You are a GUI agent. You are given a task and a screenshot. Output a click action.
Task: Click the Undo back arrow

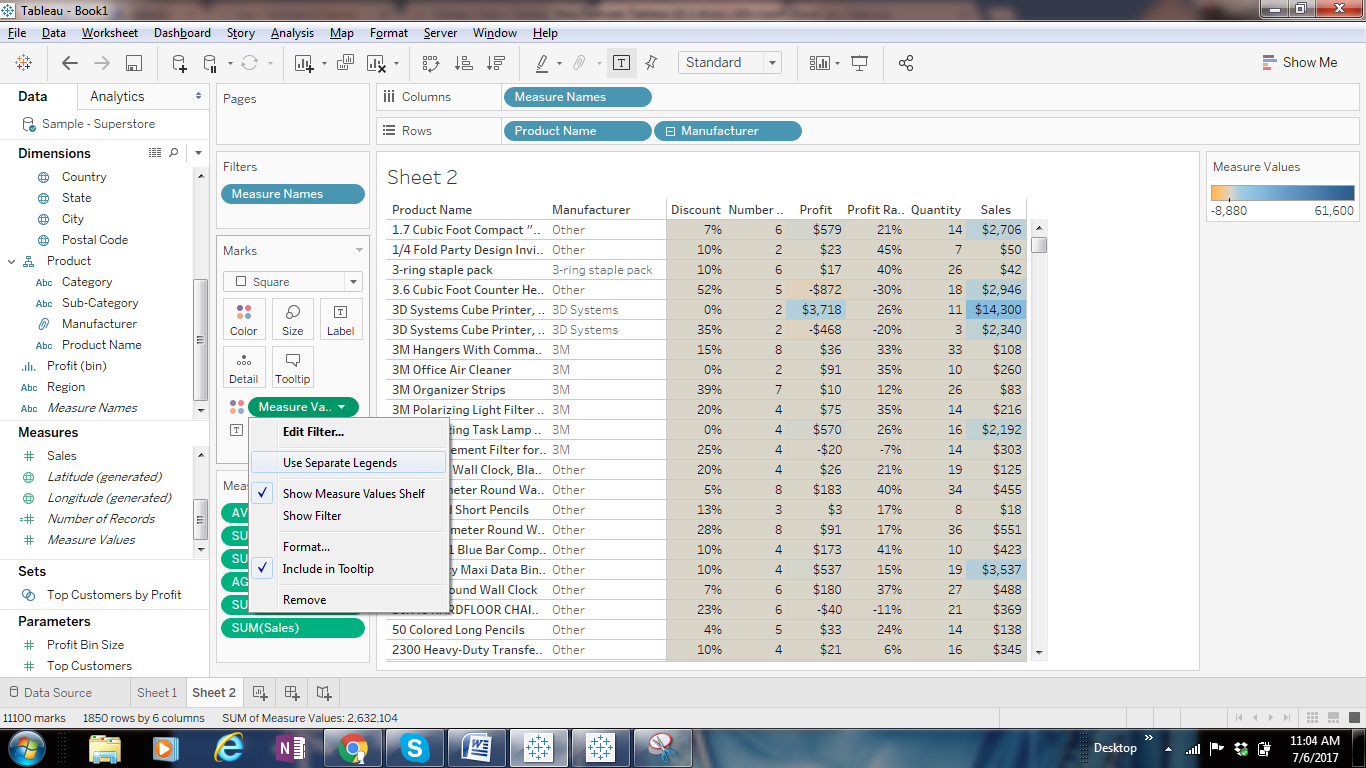click(70, 62)
